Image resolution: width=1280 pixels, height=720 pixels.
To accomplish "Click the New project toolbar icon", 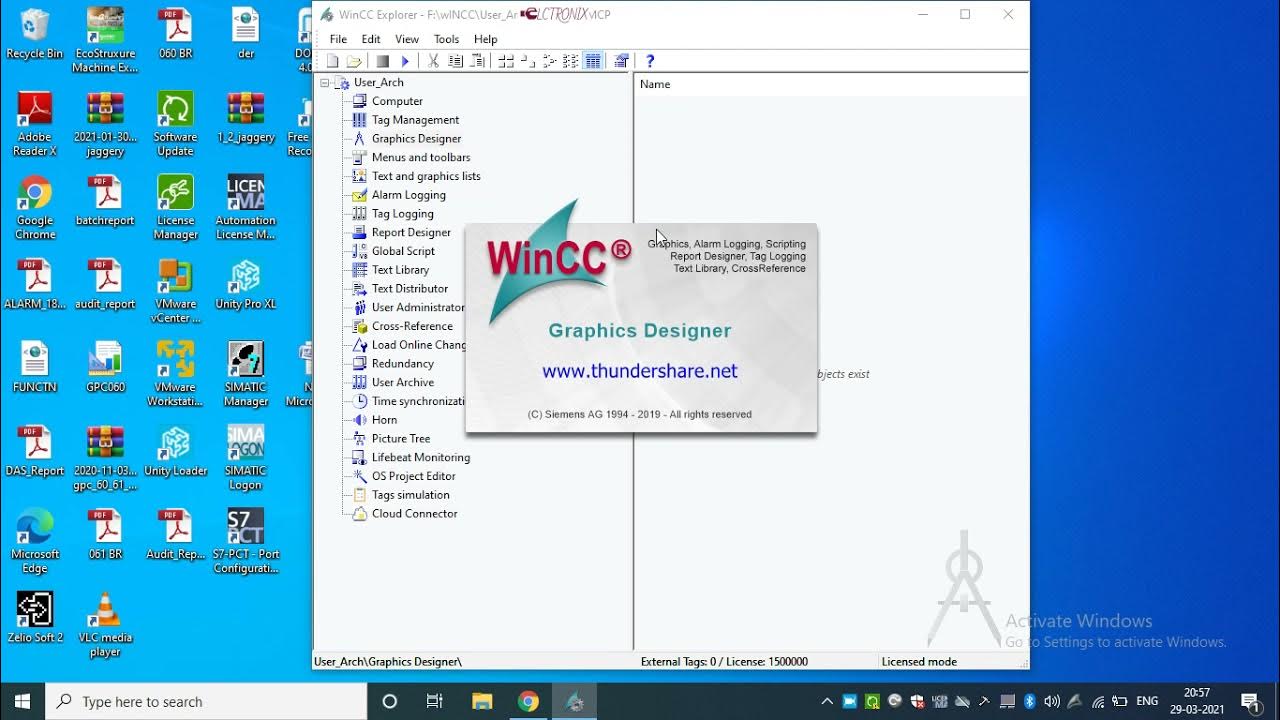I will (332, 61).
